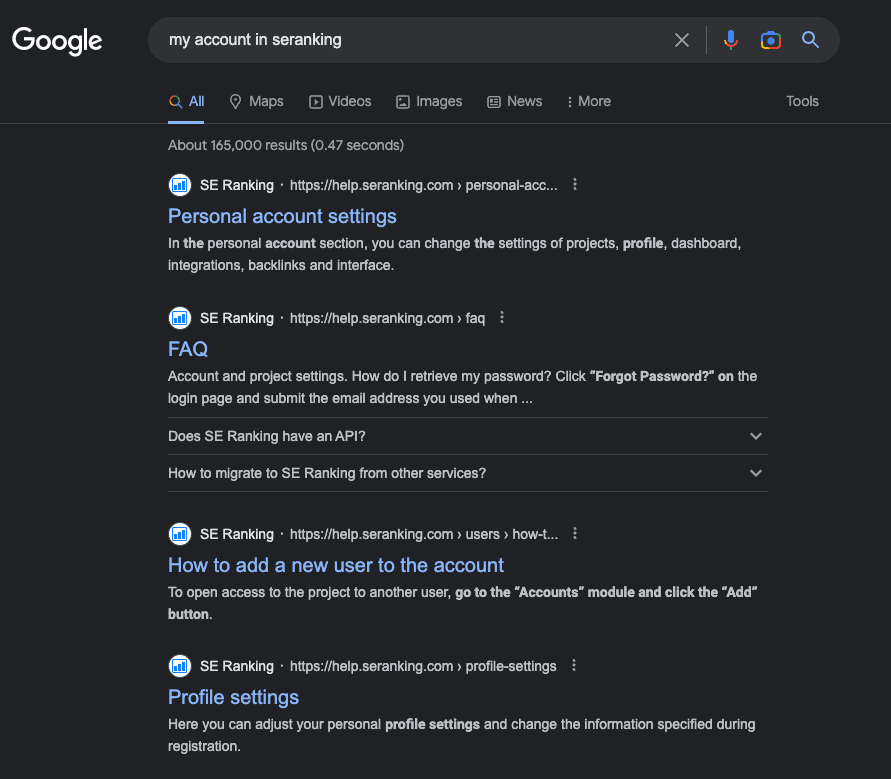
Task: Click the magnifying glass search button
Action: pos(810,40)
